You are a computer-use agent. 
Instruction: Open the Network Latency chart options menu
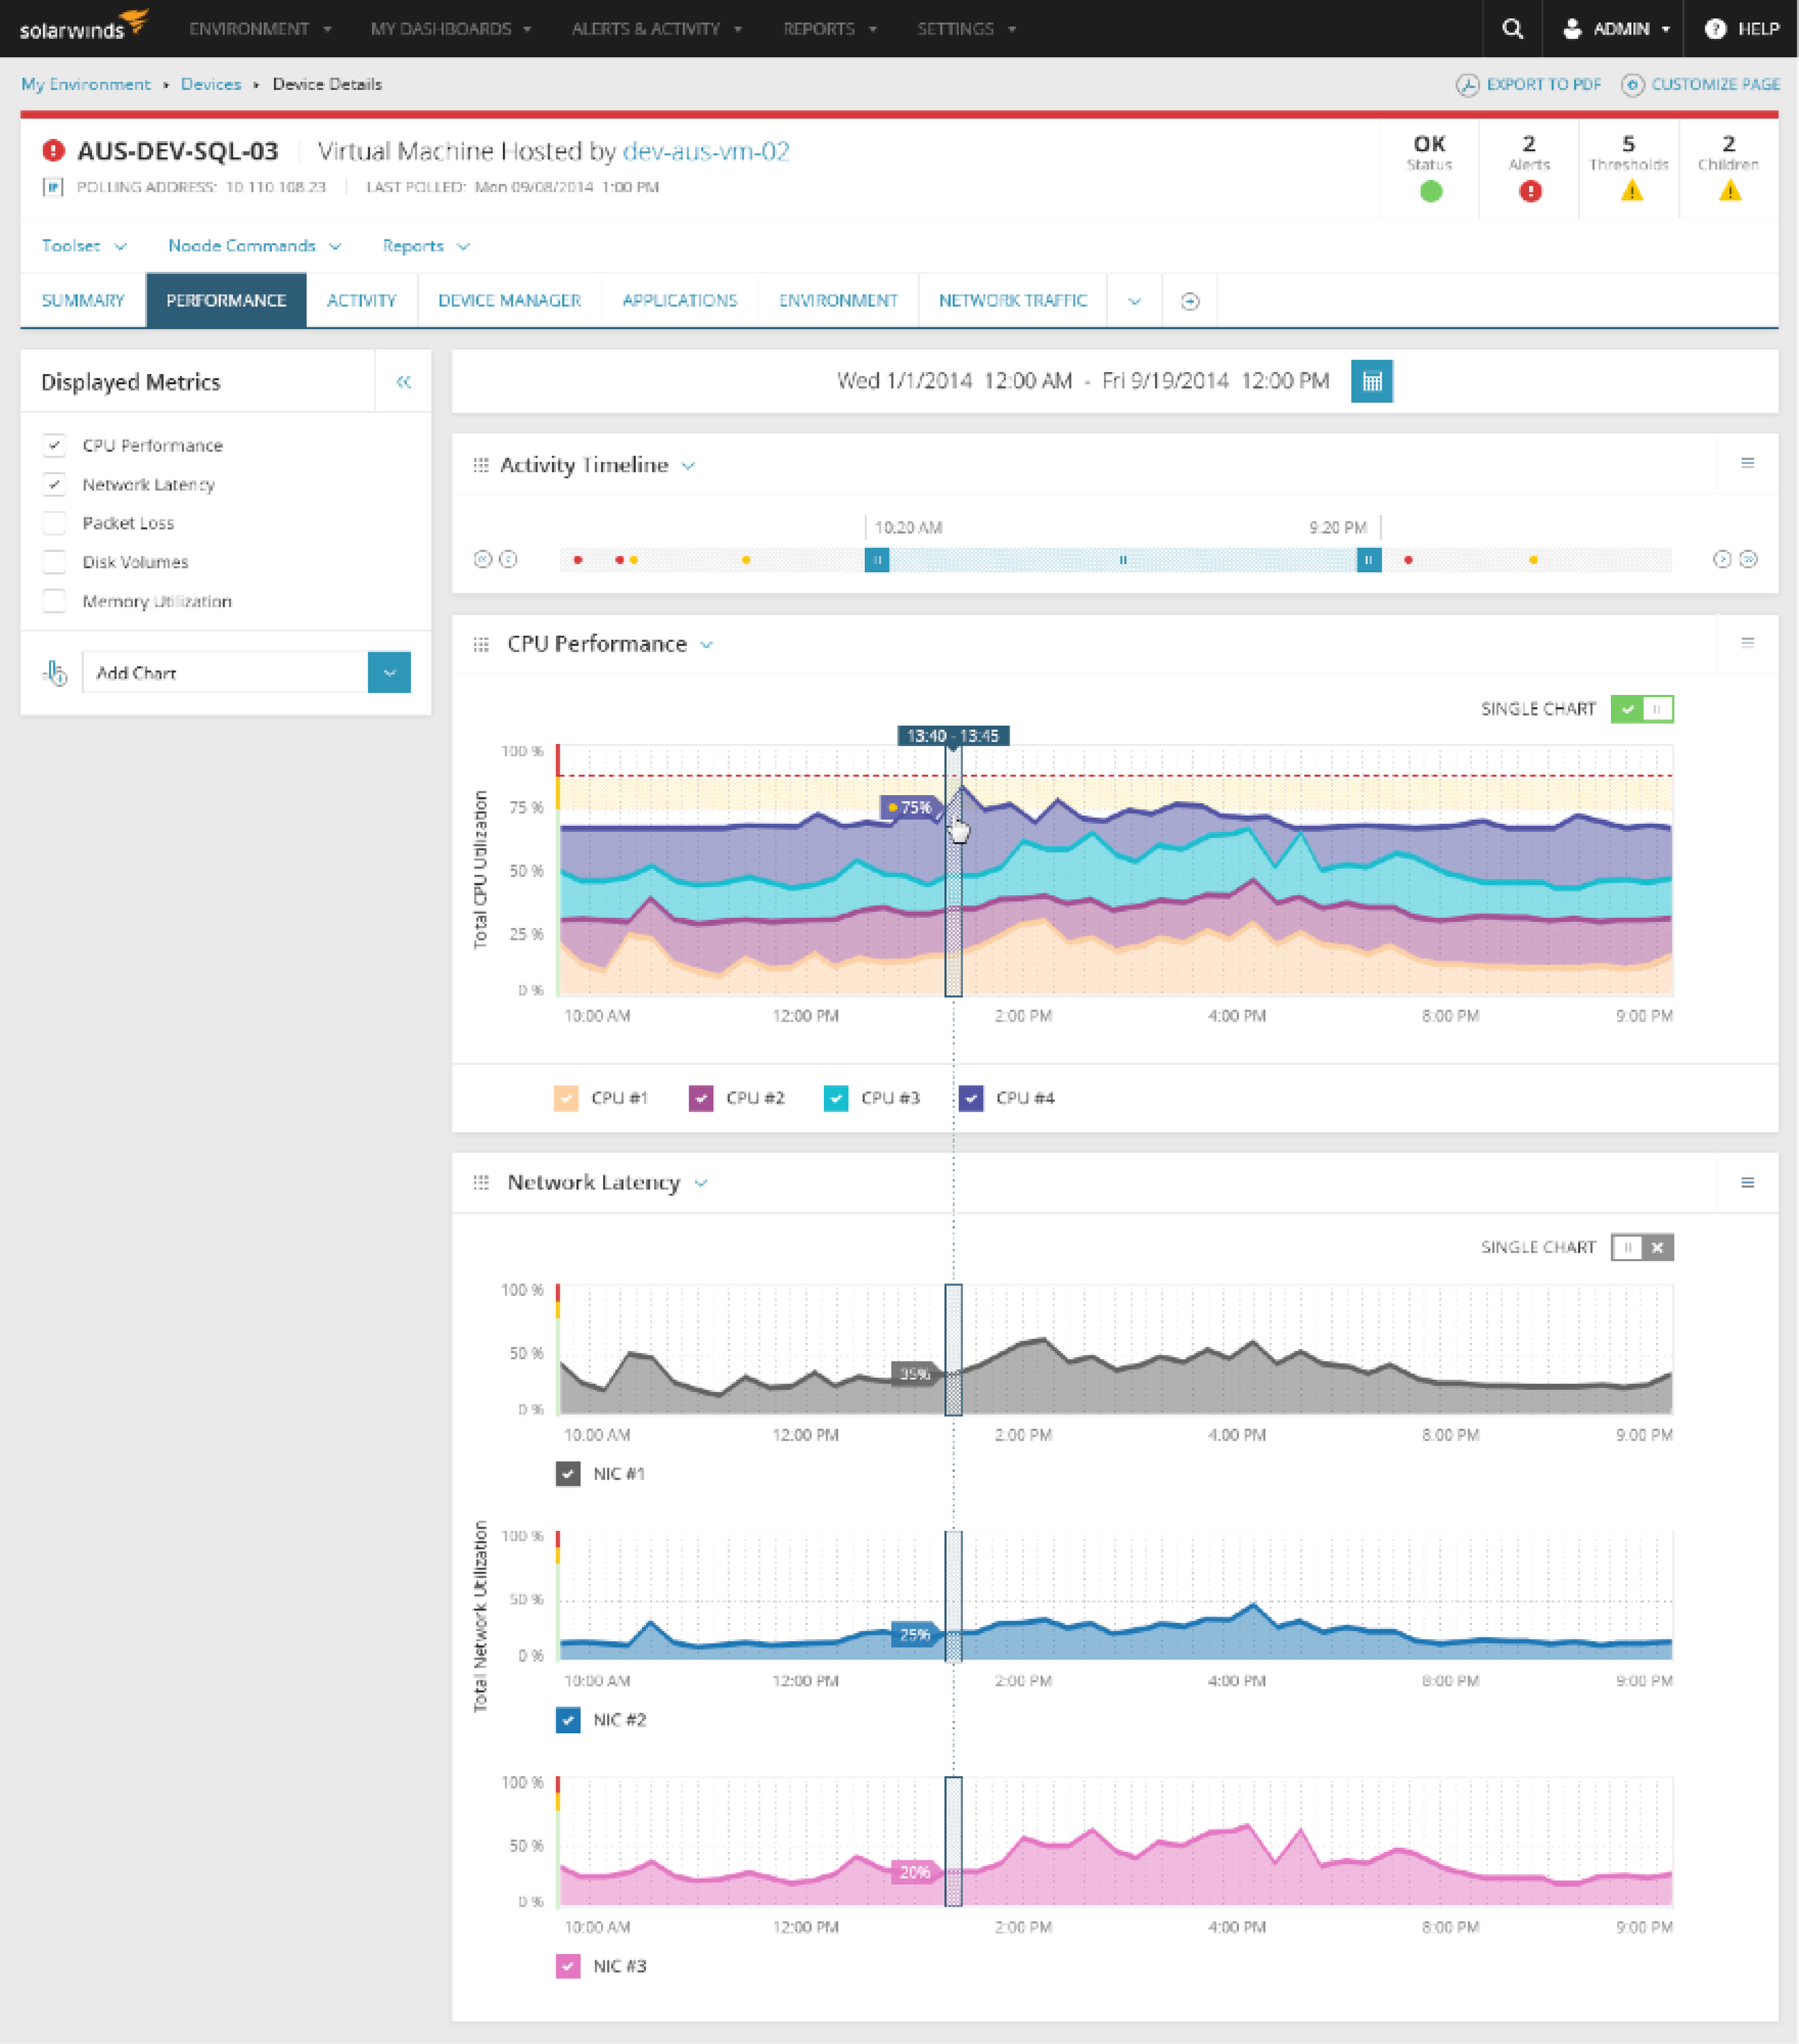tap(1748, 1182)
